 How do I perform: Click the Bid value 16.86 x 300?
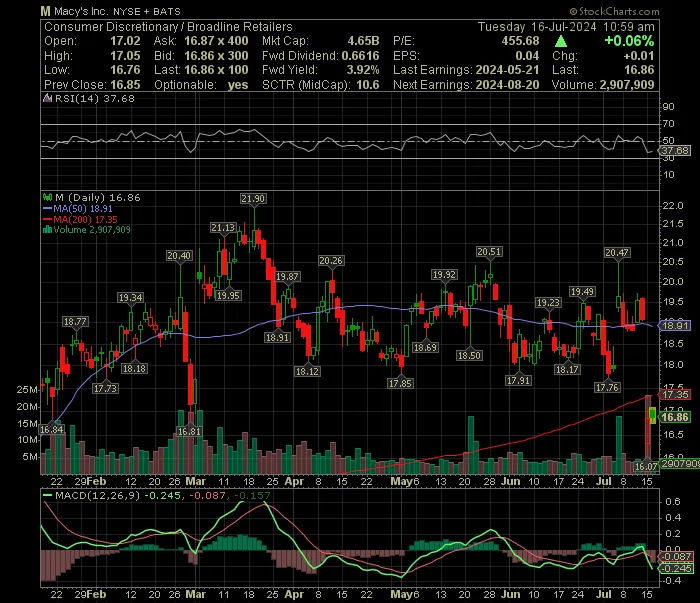(x=216, y=56)
